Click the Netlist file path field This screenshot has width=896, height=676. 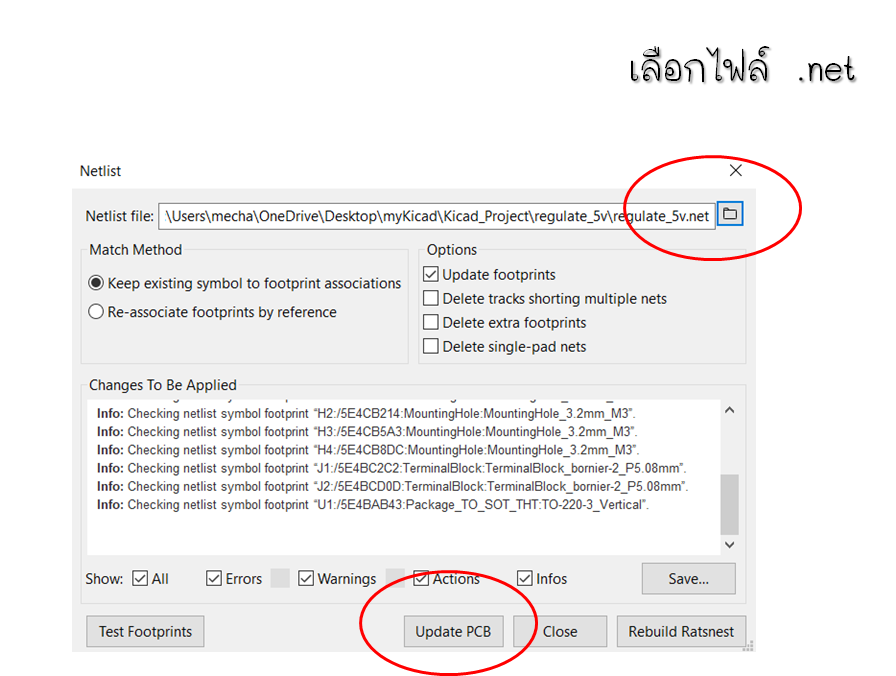pos(437,216)
